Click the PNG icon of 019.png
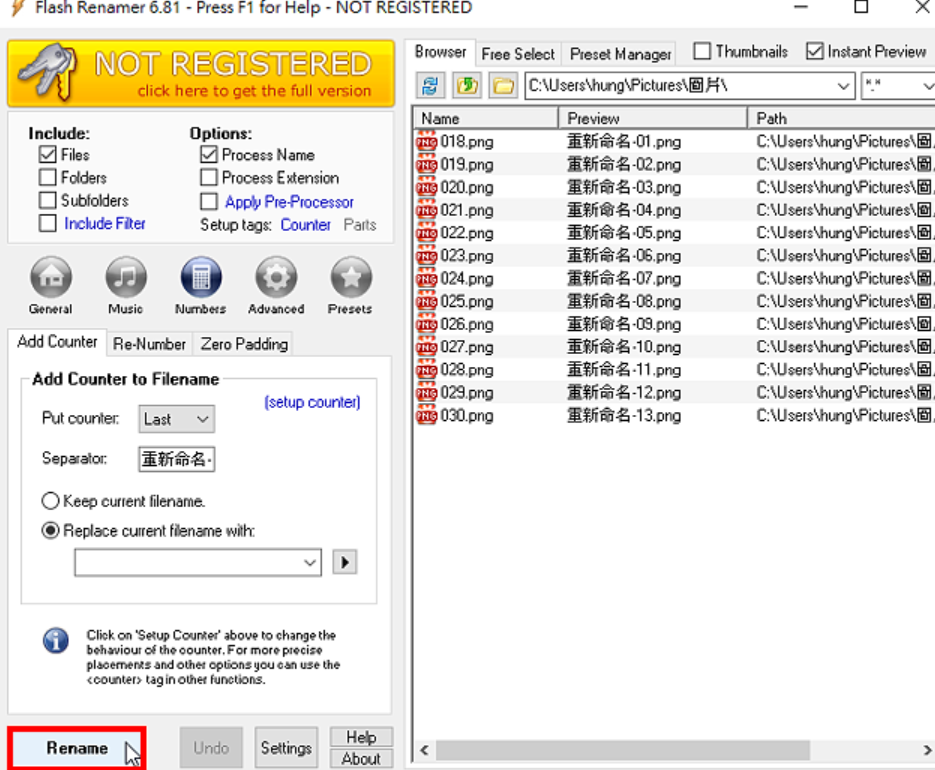Image resolution: width=935 pixels, height=770 pixels. pyautogui.click(x=426, y=165)
